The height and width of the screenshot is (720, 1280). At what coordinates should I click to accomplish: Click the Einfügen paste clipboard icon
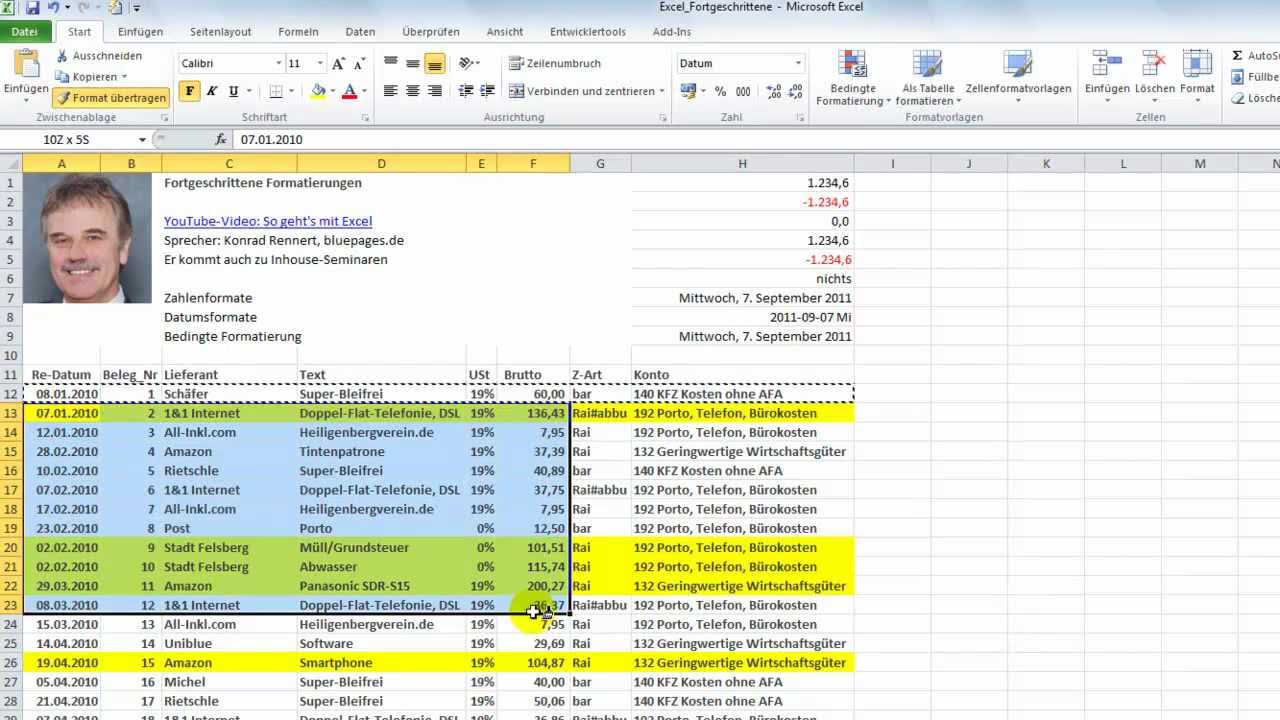pos(25,63)
